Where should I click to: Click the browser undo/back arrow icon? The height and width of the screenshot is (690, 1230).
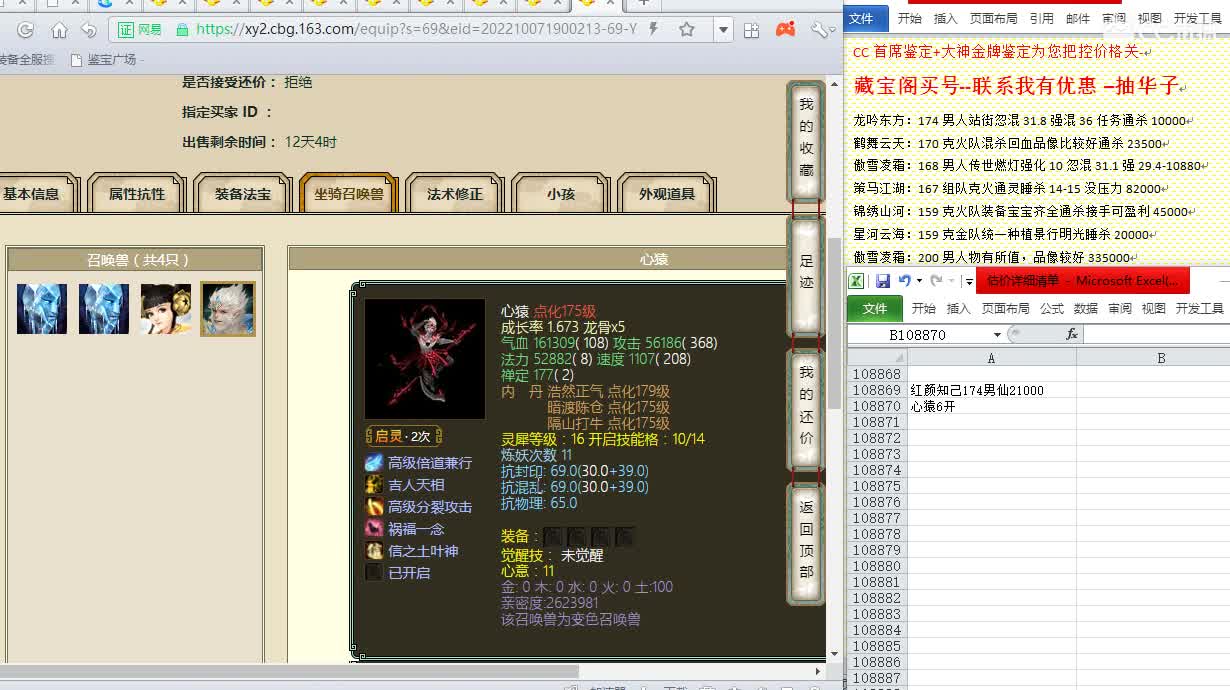coord(89,30)
